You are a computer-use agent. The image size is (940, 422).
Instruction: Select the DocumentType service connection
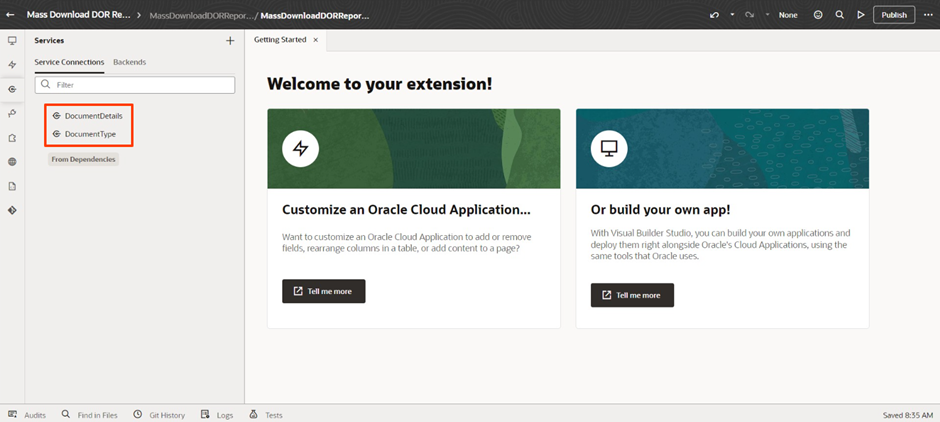click(x=85, y=134)
